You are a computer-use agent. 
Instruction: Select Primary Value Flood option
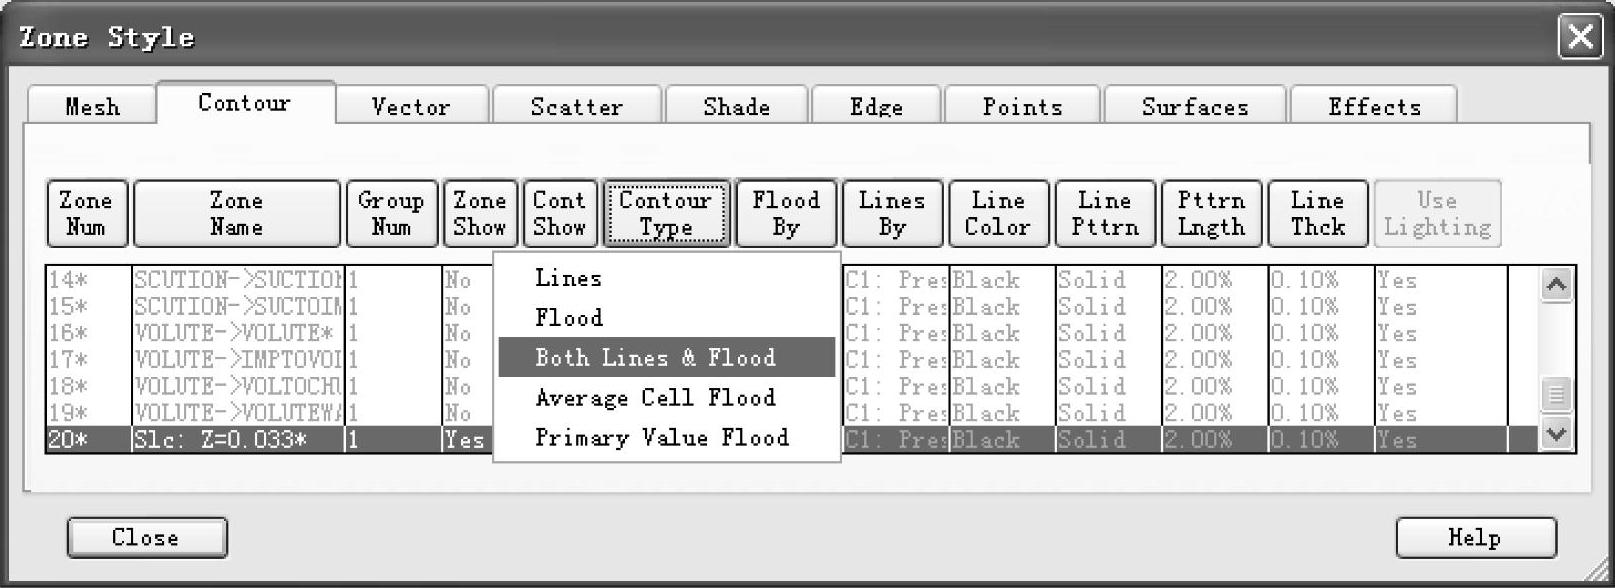pyautogui.click(x=661, y=437)
